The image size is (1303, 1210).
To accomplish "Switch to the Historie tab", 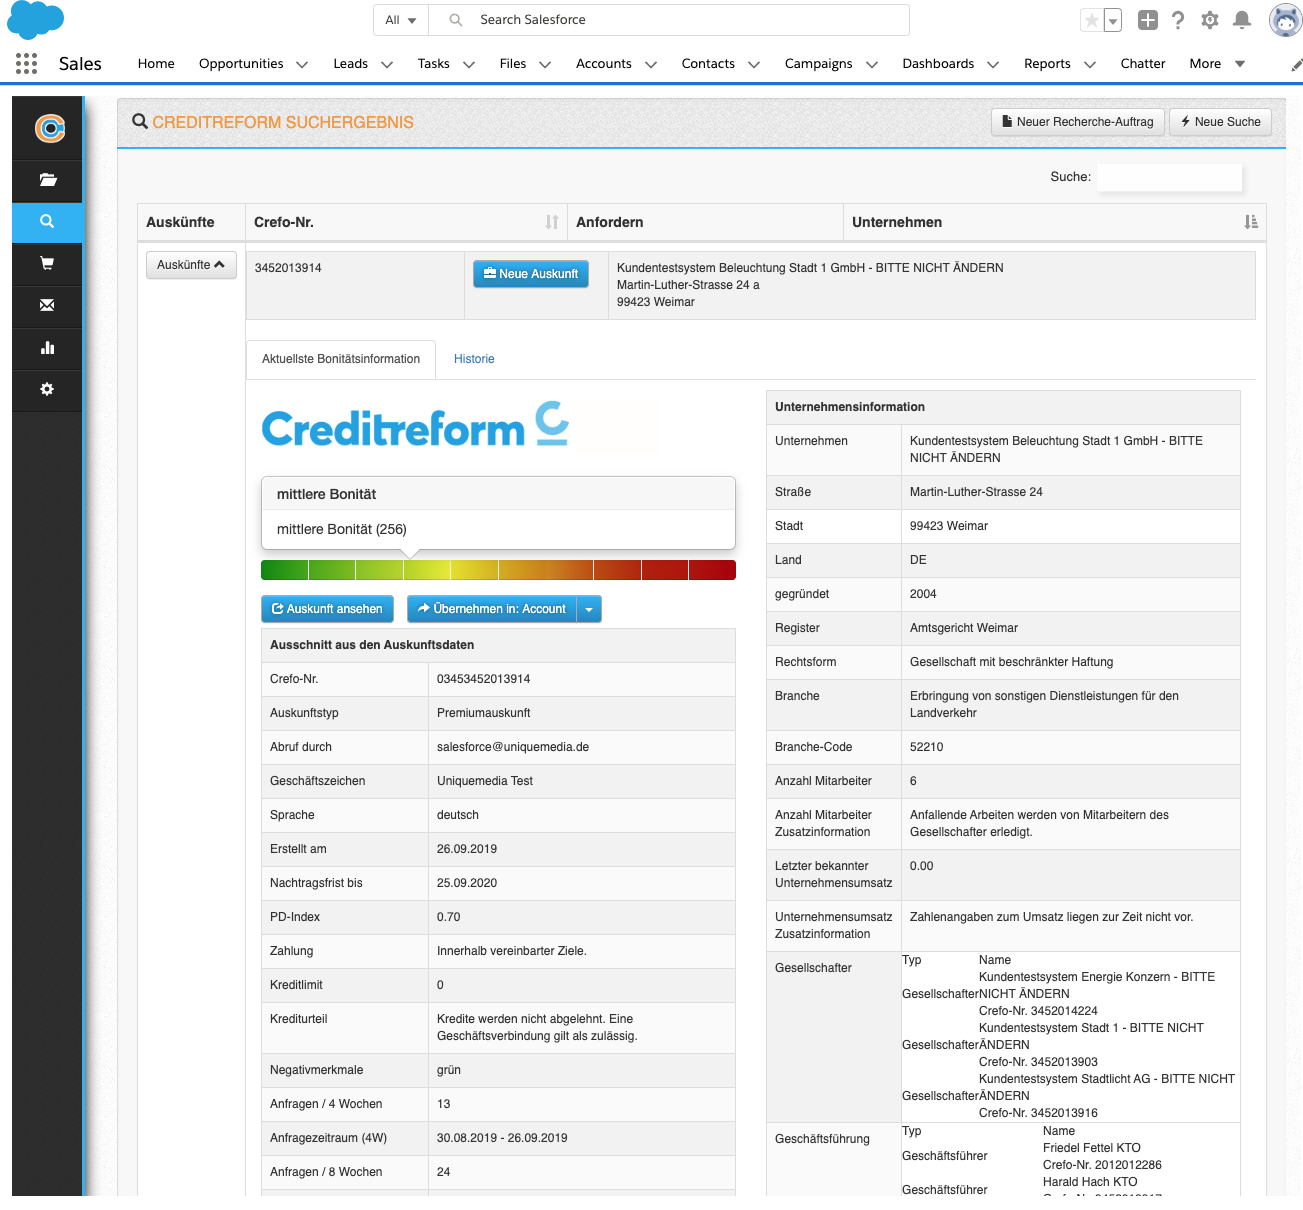I will 474,359.
